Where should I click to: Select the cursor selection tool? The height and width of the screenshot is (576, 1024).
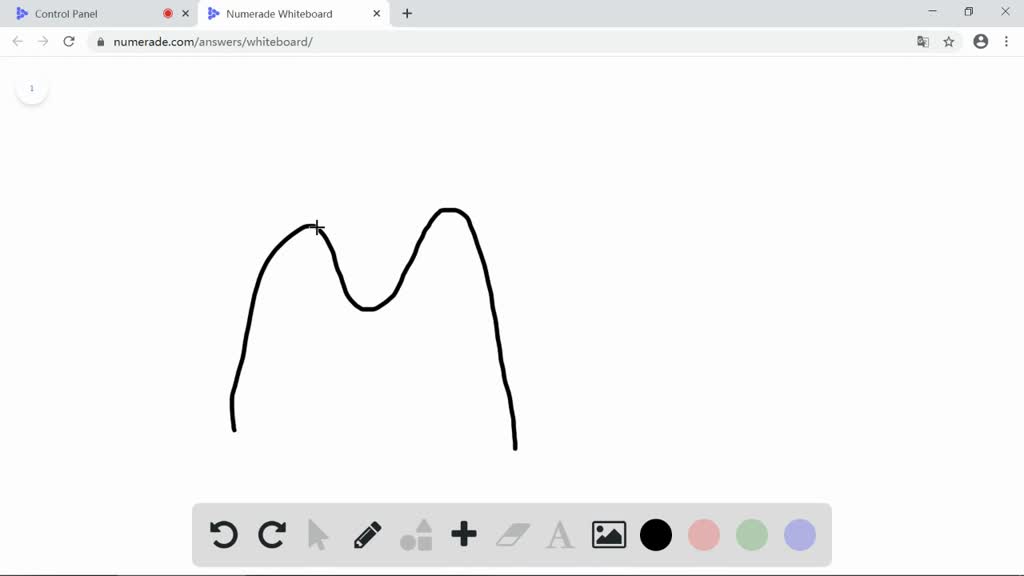point(318,534)
